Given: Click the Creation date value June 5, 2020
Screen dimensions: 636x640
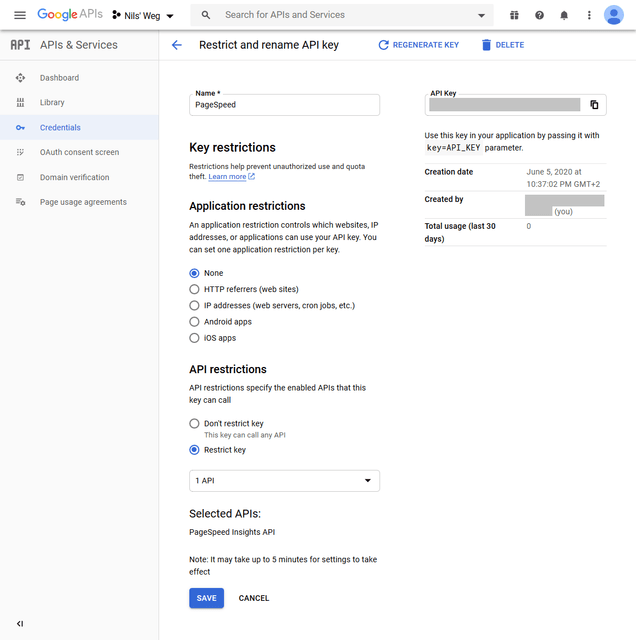Looking at the screenshot, I should [x=563, y=178].
